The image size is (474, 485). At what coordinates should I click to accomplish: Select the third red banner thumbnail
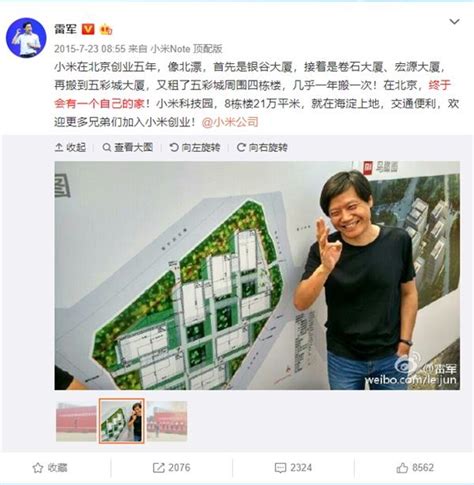coord(167,421)
